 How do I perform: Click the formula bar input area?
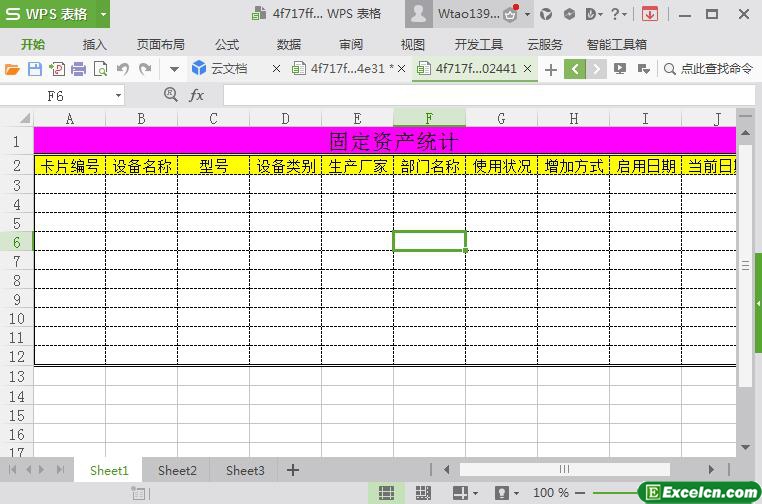pyautogui.click(x=489, y=95)
